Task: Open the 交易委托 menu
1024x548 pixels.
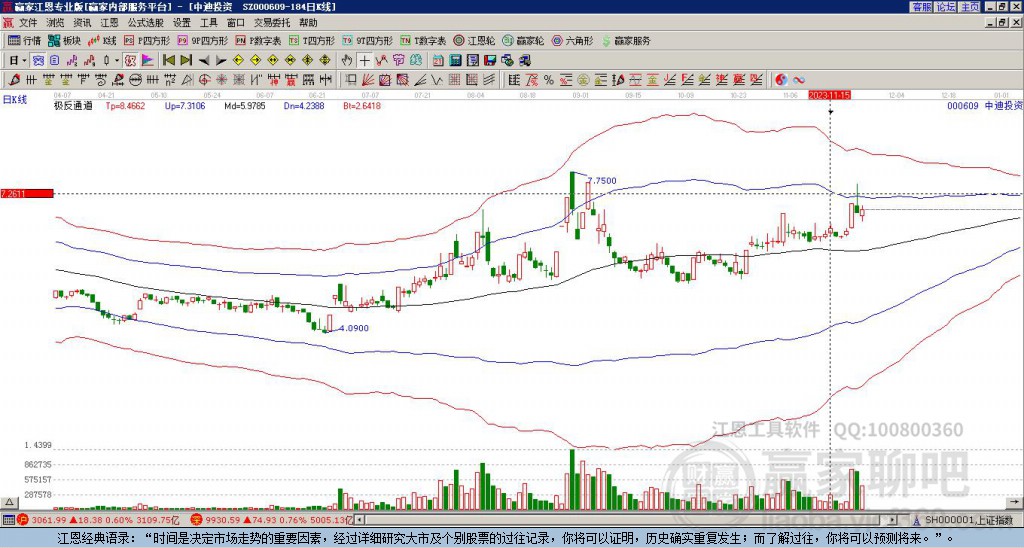Action: (272, 23)
